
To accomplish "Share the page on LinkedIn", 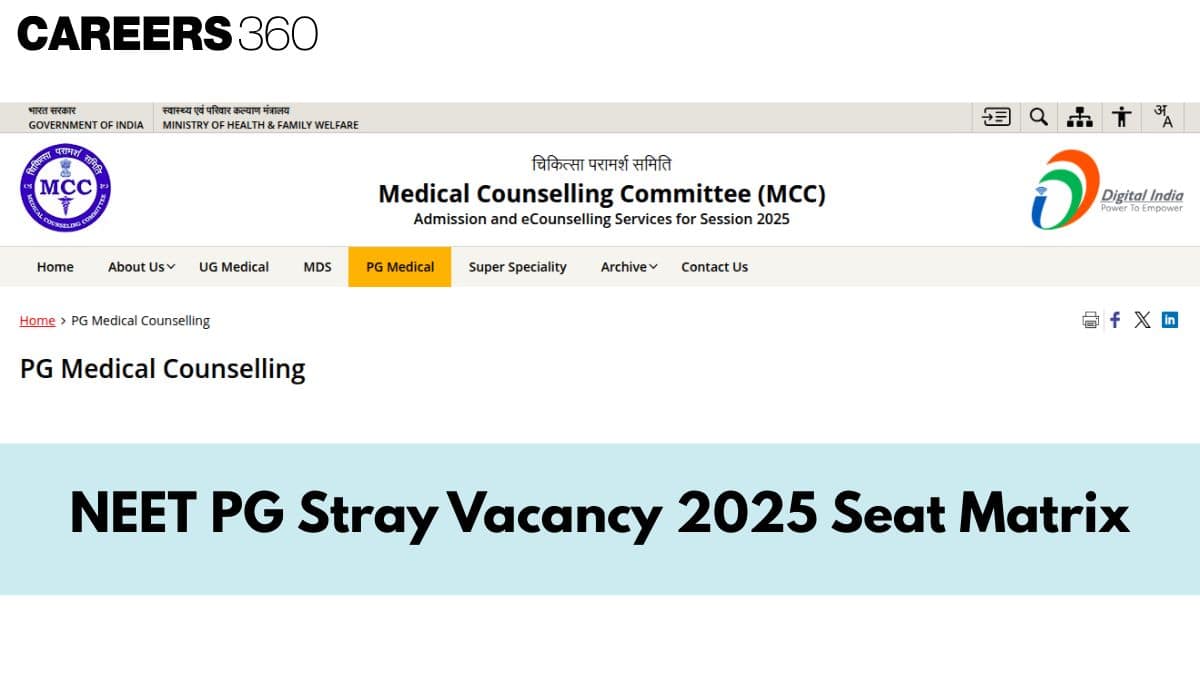I will [x=1170, y=320].
